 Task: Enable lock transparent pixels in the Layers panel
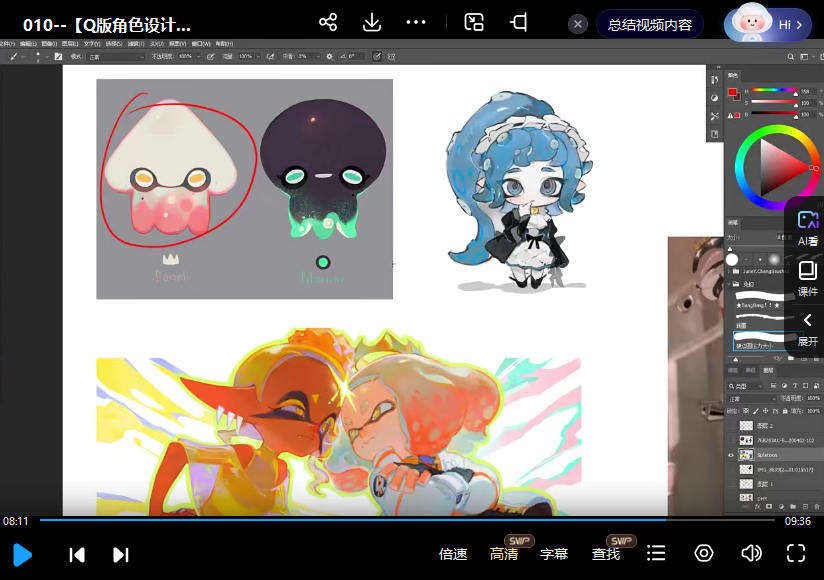pyautogui.click(x=744, y=411)
